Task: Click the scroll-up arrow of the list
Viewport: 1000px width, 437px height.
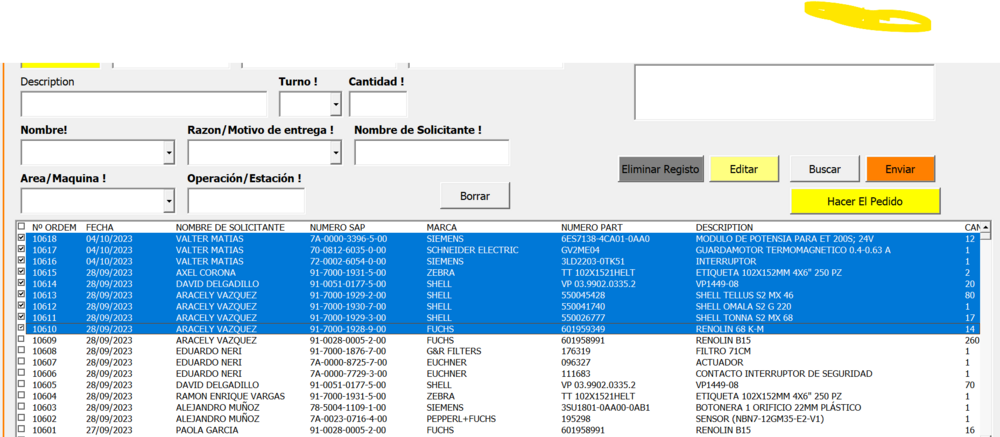Action: [x=986, y=227]
